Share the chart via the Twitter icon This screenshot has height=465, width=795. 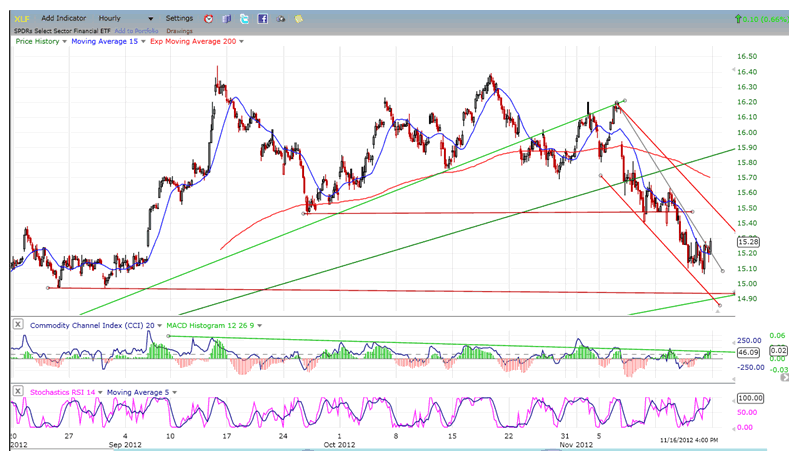pos(244,18)
